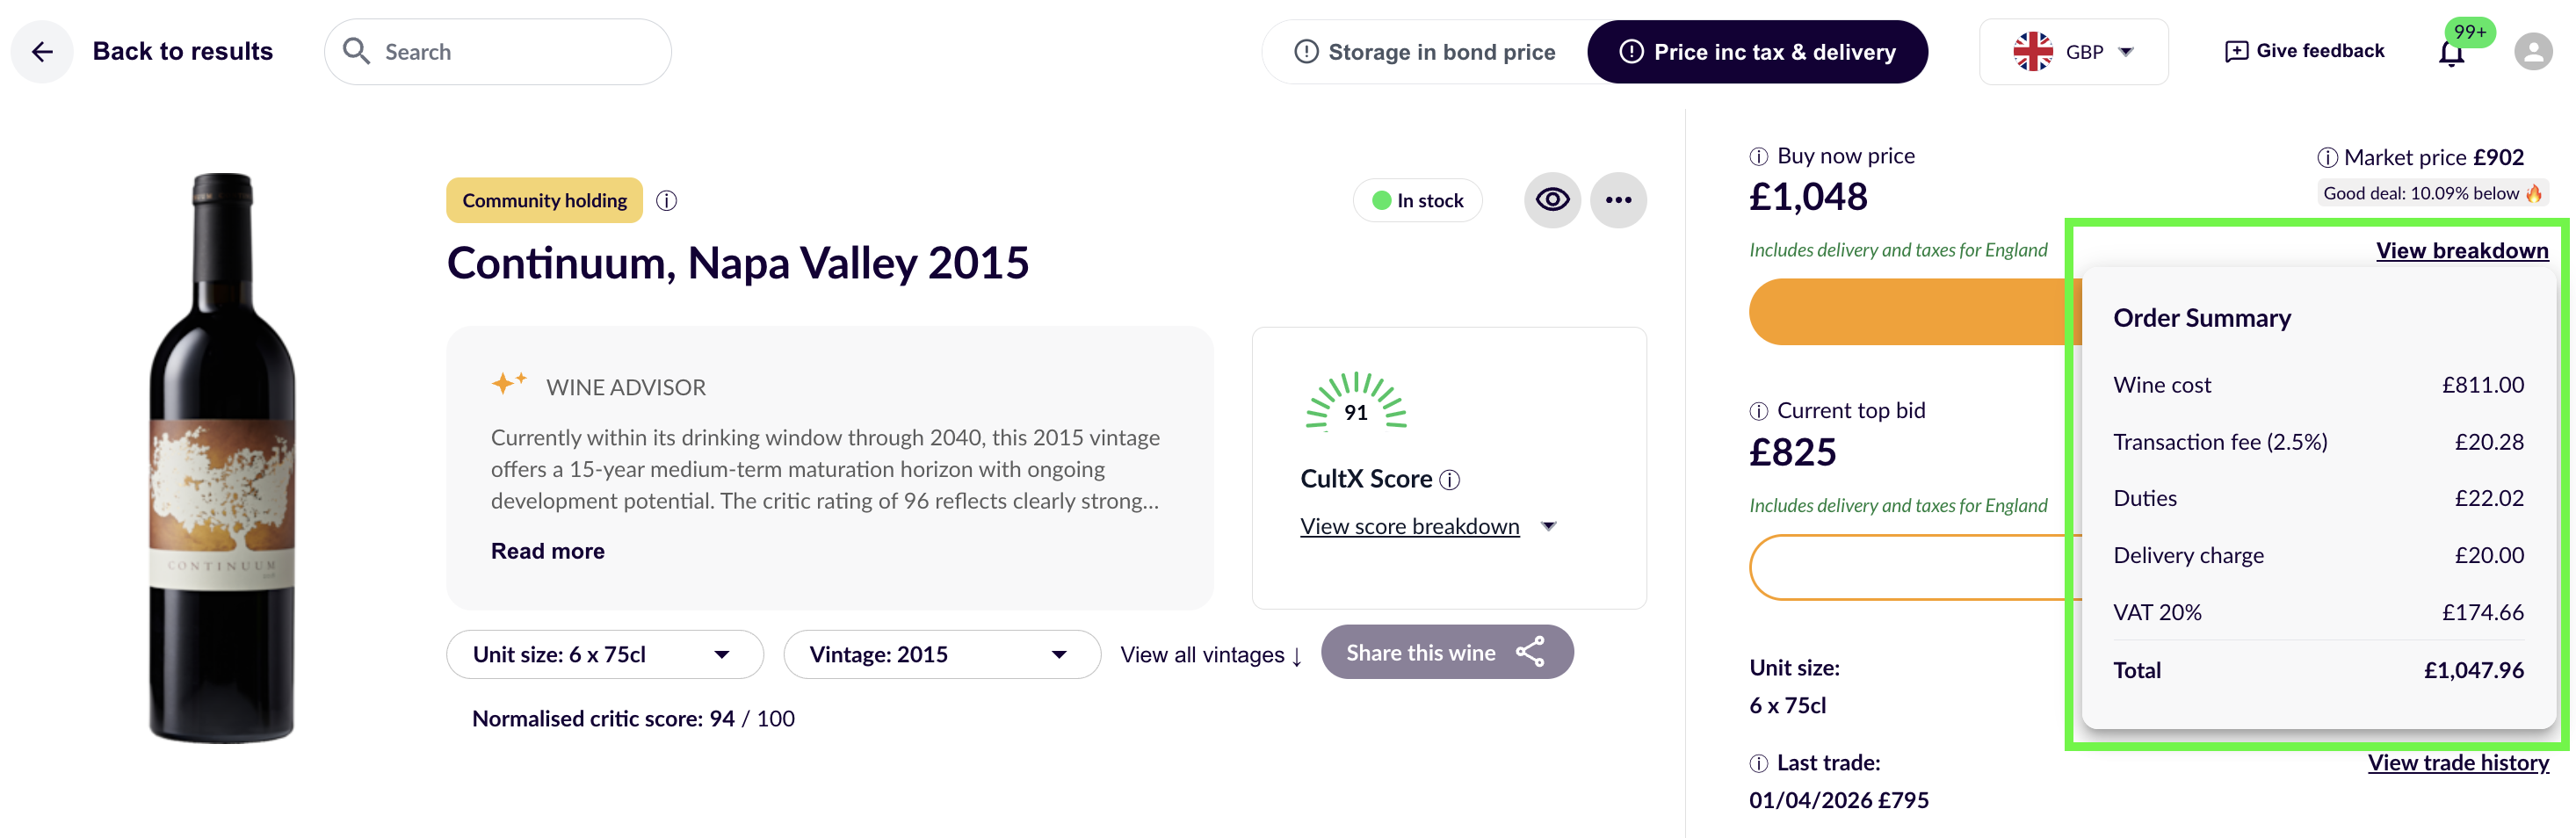
Task: Toggle the wine watchlist eye icon
Action: click(x=1552, y=200)
